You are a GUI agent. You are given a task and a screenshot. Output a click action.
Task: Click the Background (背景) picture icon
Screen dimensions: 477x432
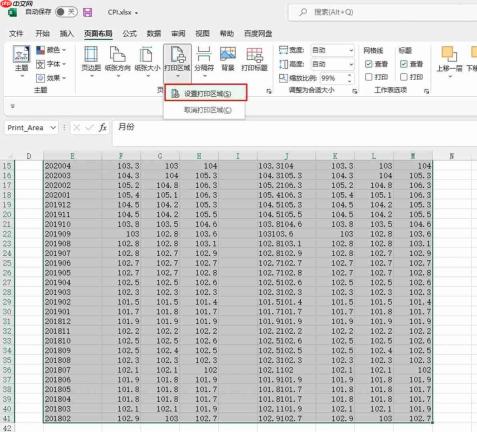click(x=228, y=54)
